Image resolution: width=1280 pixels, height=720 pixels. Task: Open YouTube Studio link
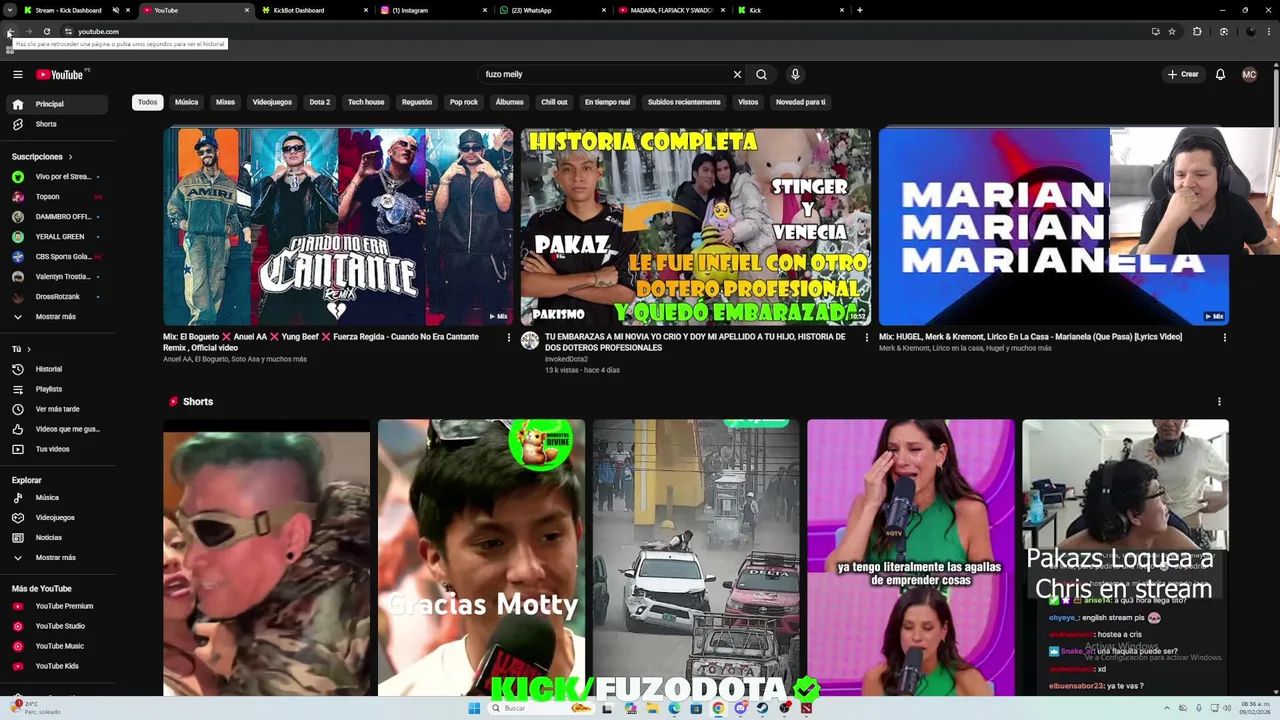coord(56,626)
